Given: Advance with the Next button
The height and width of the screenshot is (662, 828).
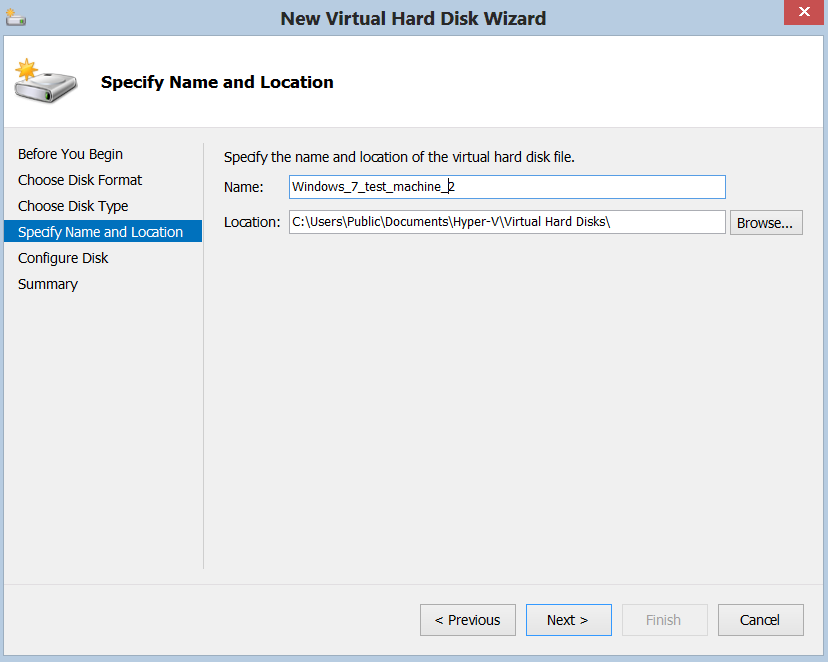Looking at the screenshot, I should pos(568,620).
